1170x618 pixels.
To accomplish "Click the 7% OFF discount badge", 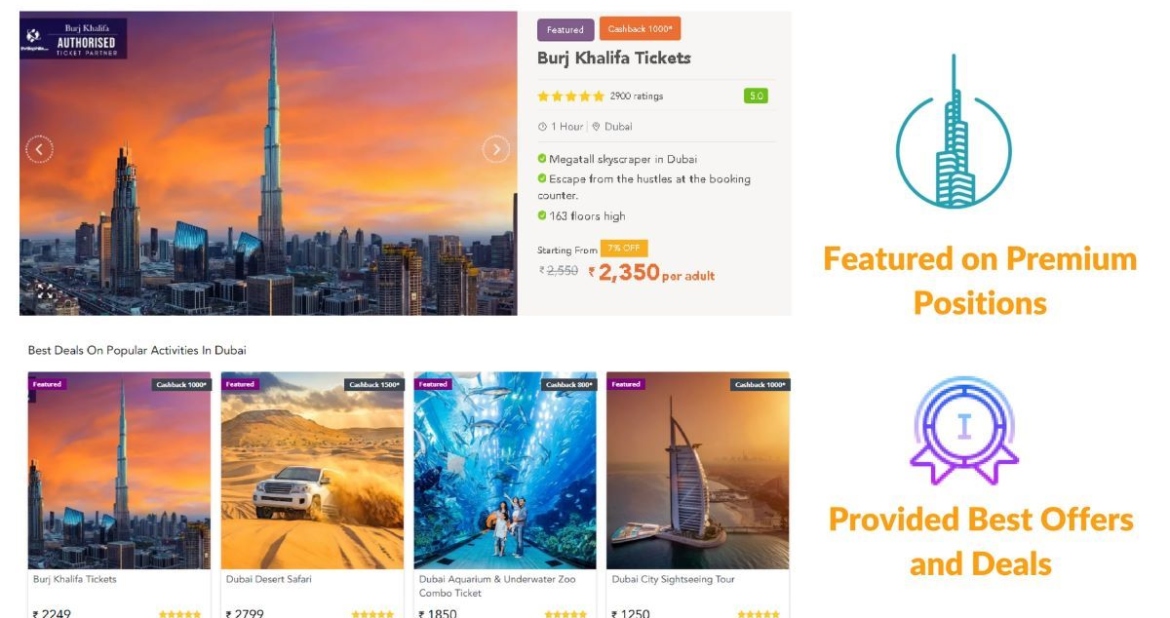I will 625,248.
